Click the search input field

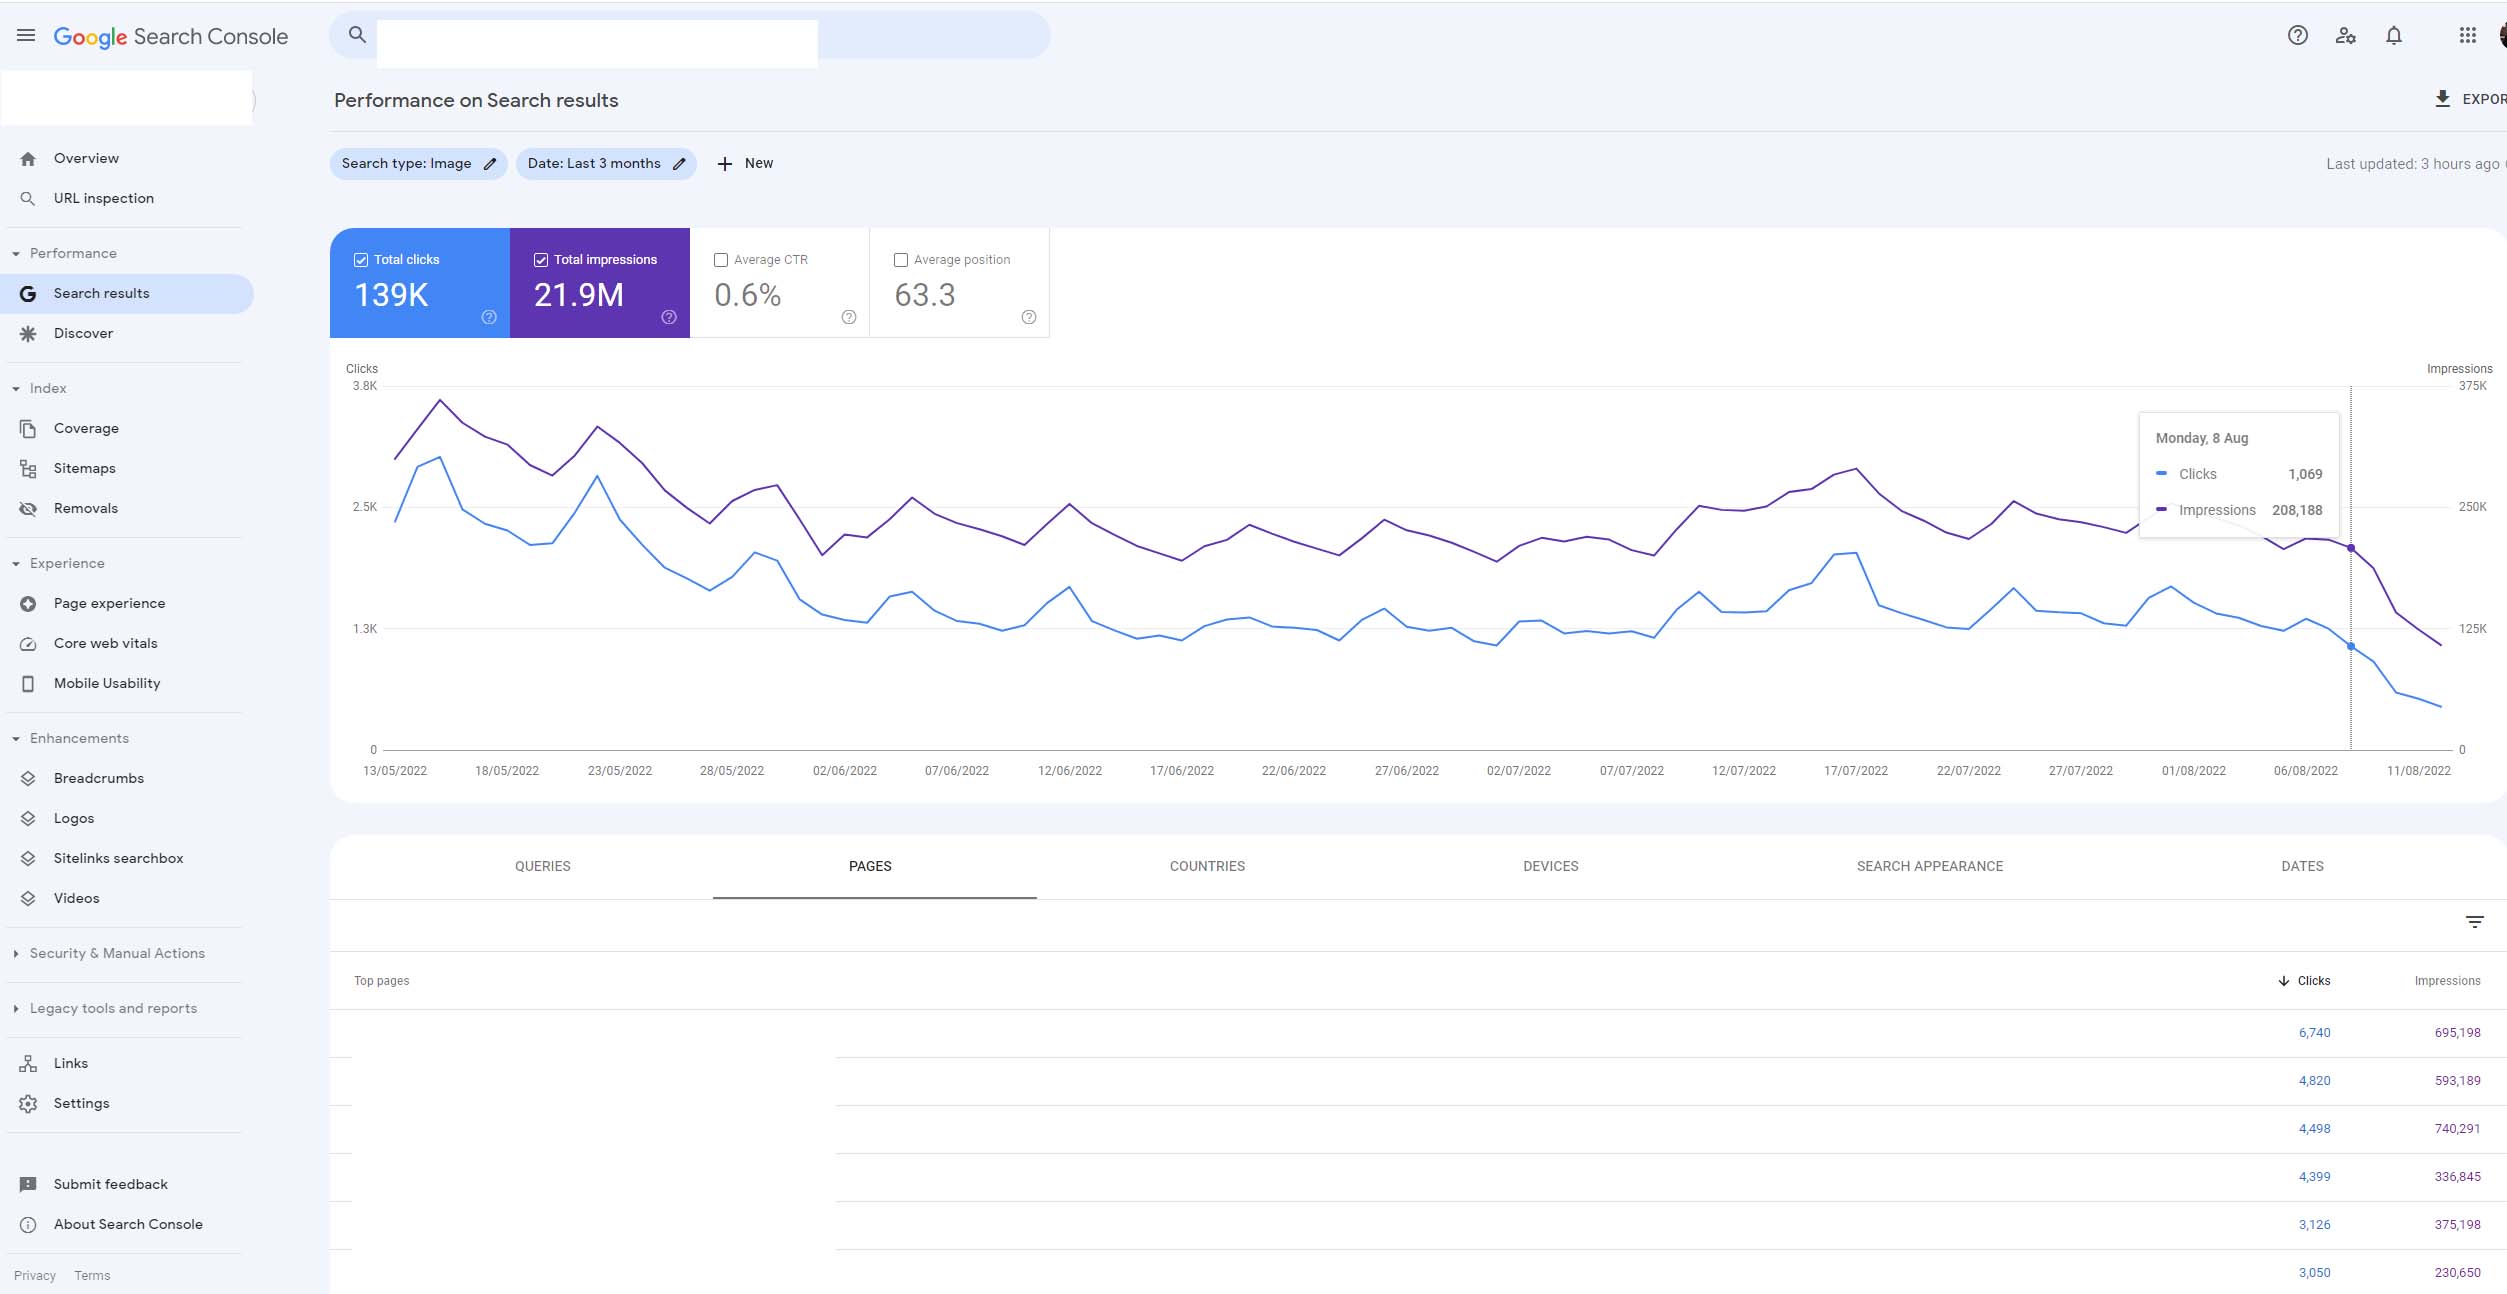point(690,36)
